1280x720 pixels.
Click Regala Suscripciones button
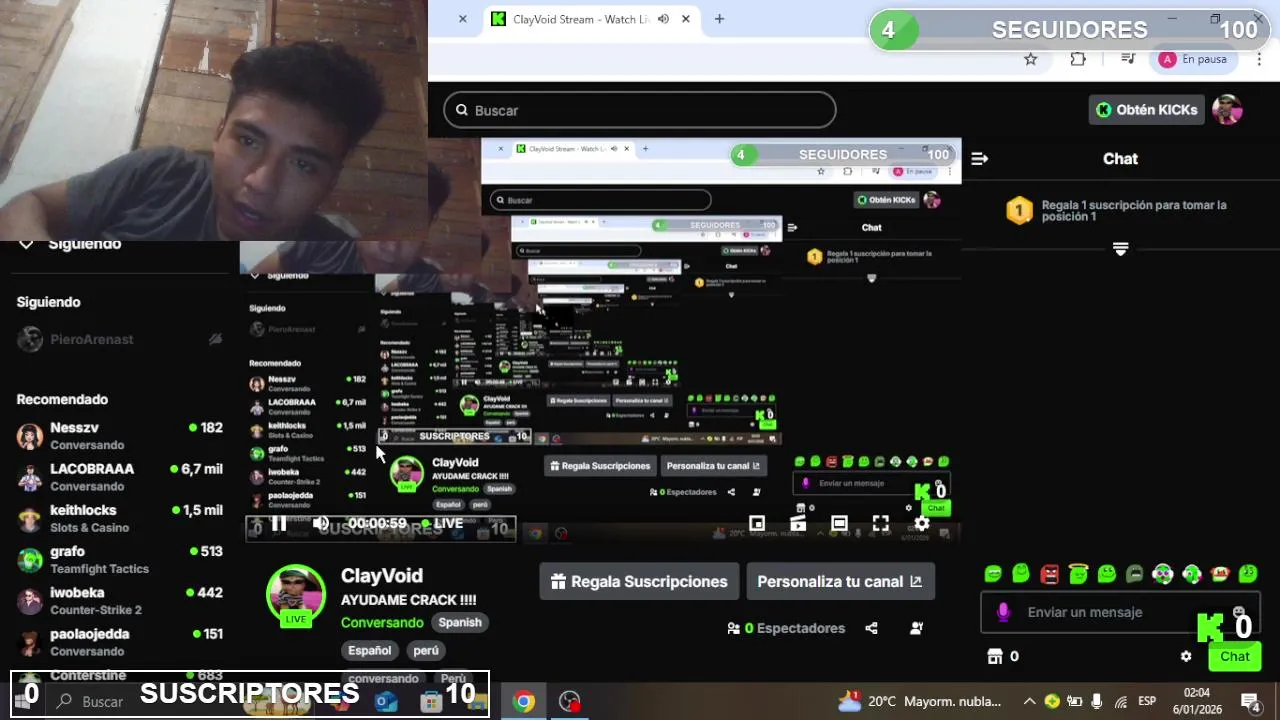click(639, 581)
